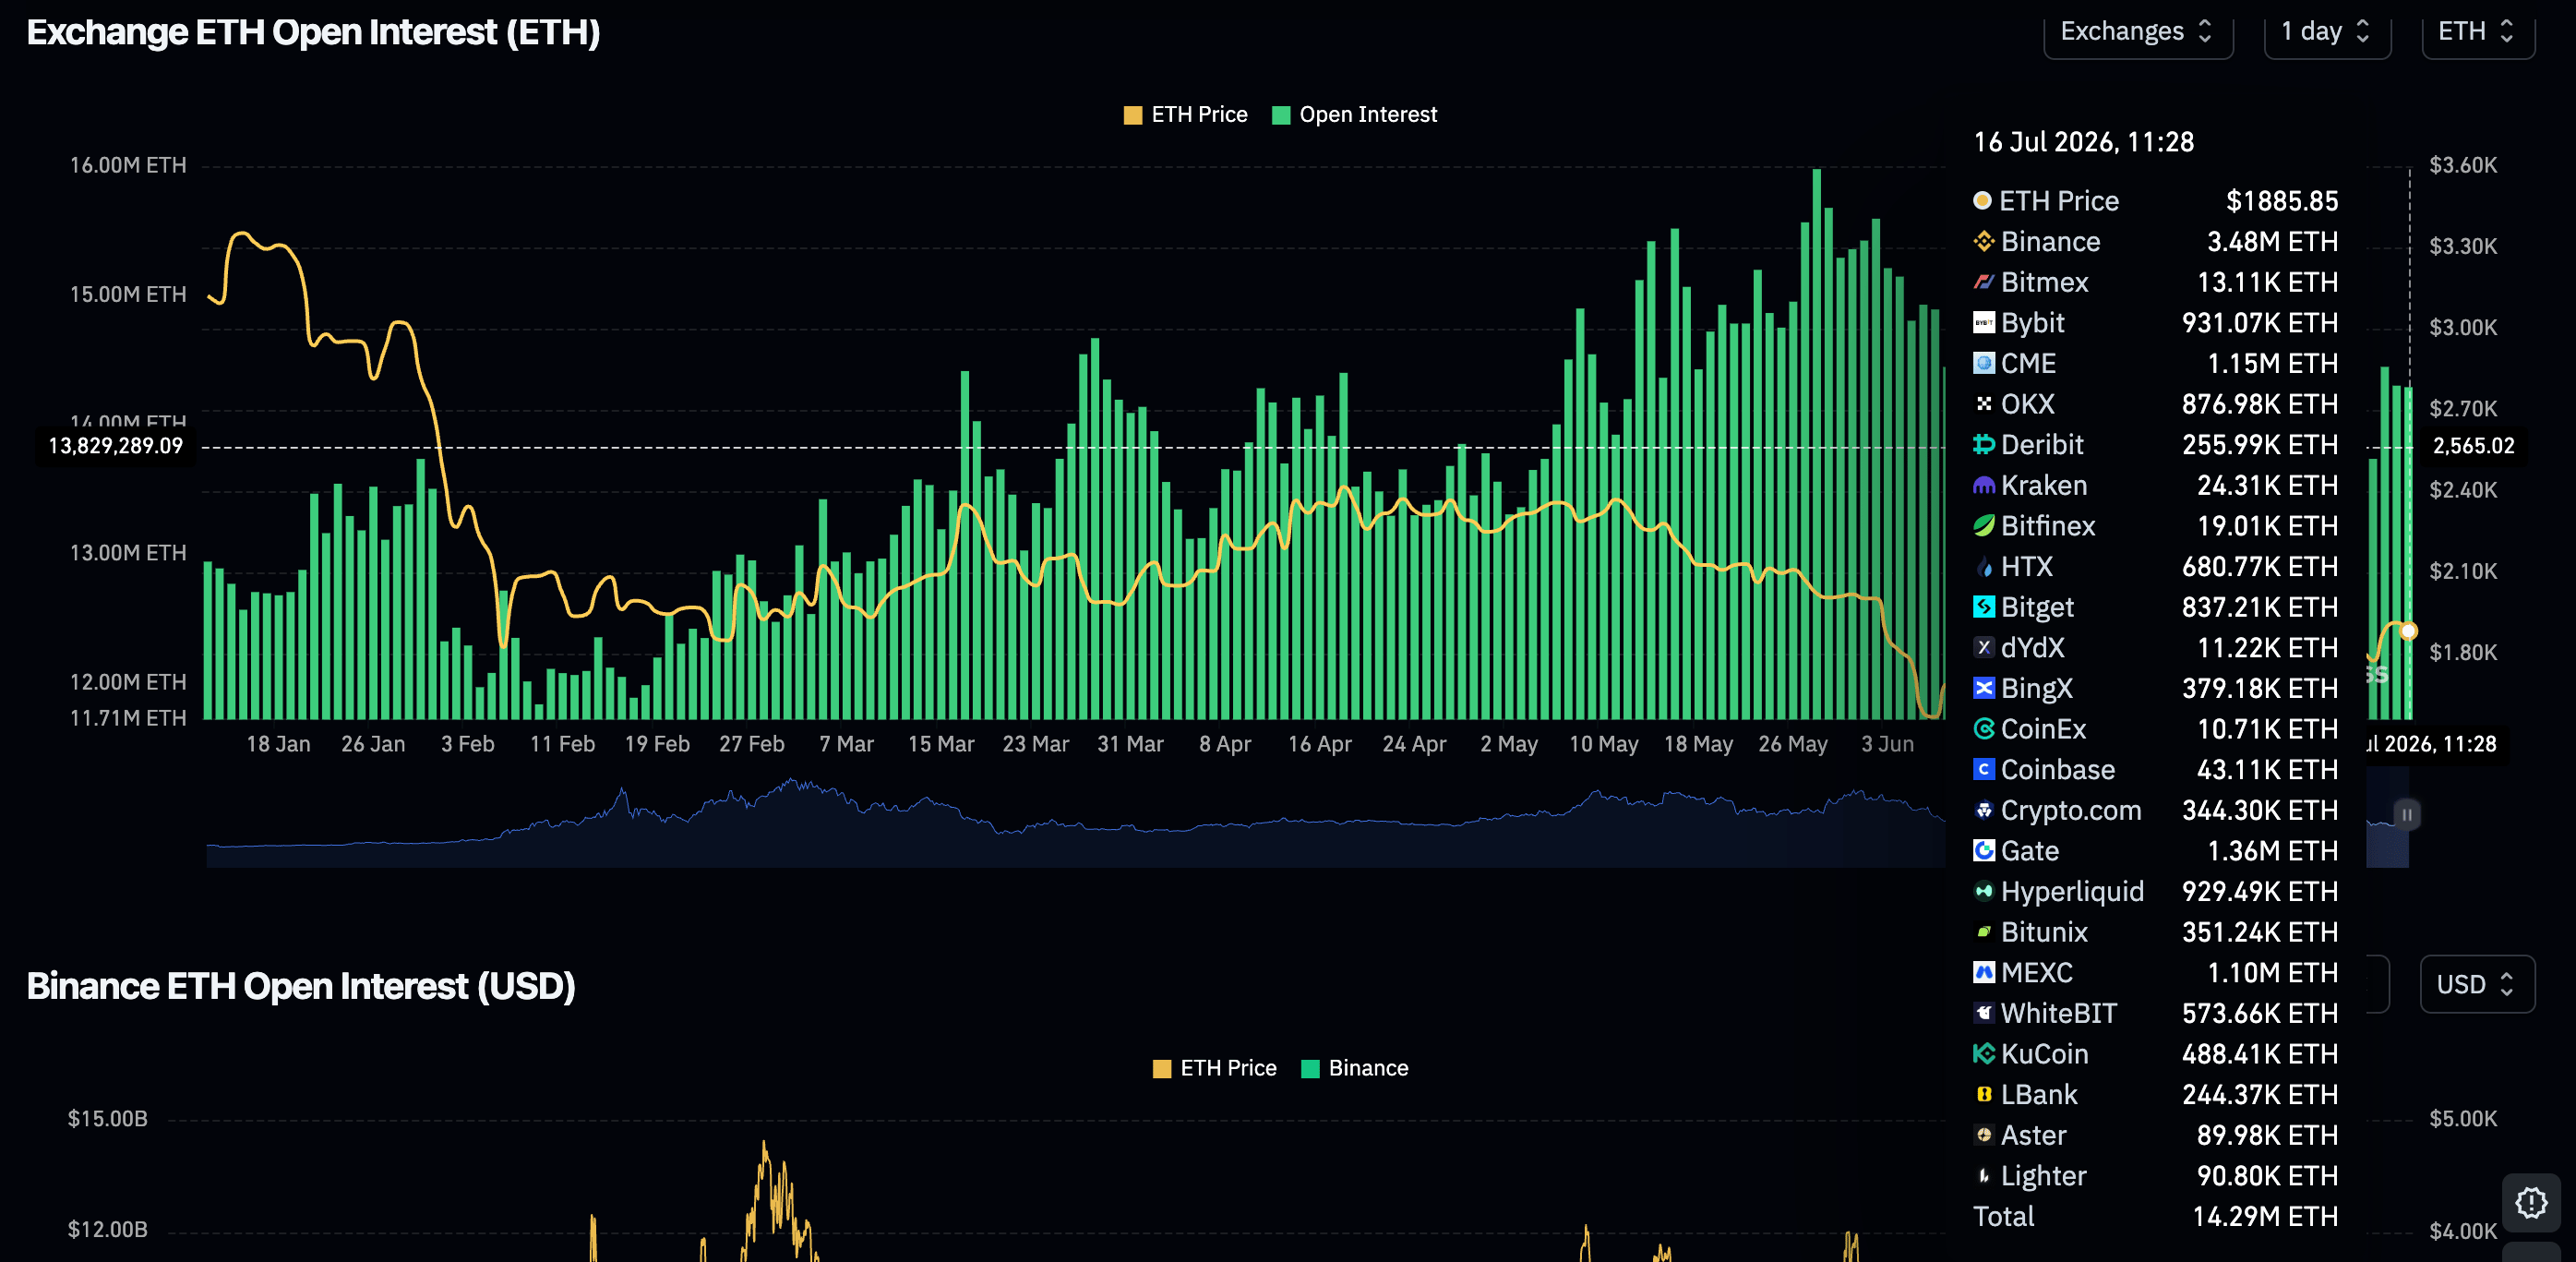
Task: Click the floating settings gear button
Action: [2531, 1202]
